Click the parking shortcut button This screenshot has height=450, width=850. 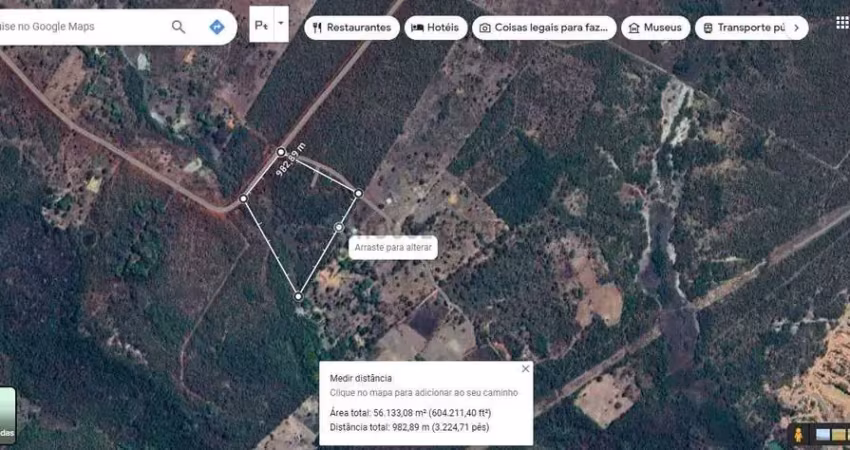262,24
